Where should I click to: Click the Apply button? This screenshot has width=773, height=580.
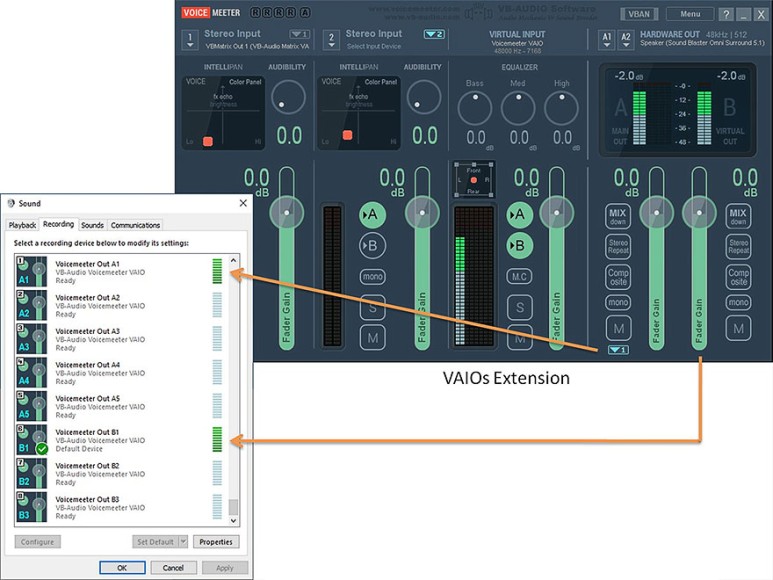tap(225, 568)
